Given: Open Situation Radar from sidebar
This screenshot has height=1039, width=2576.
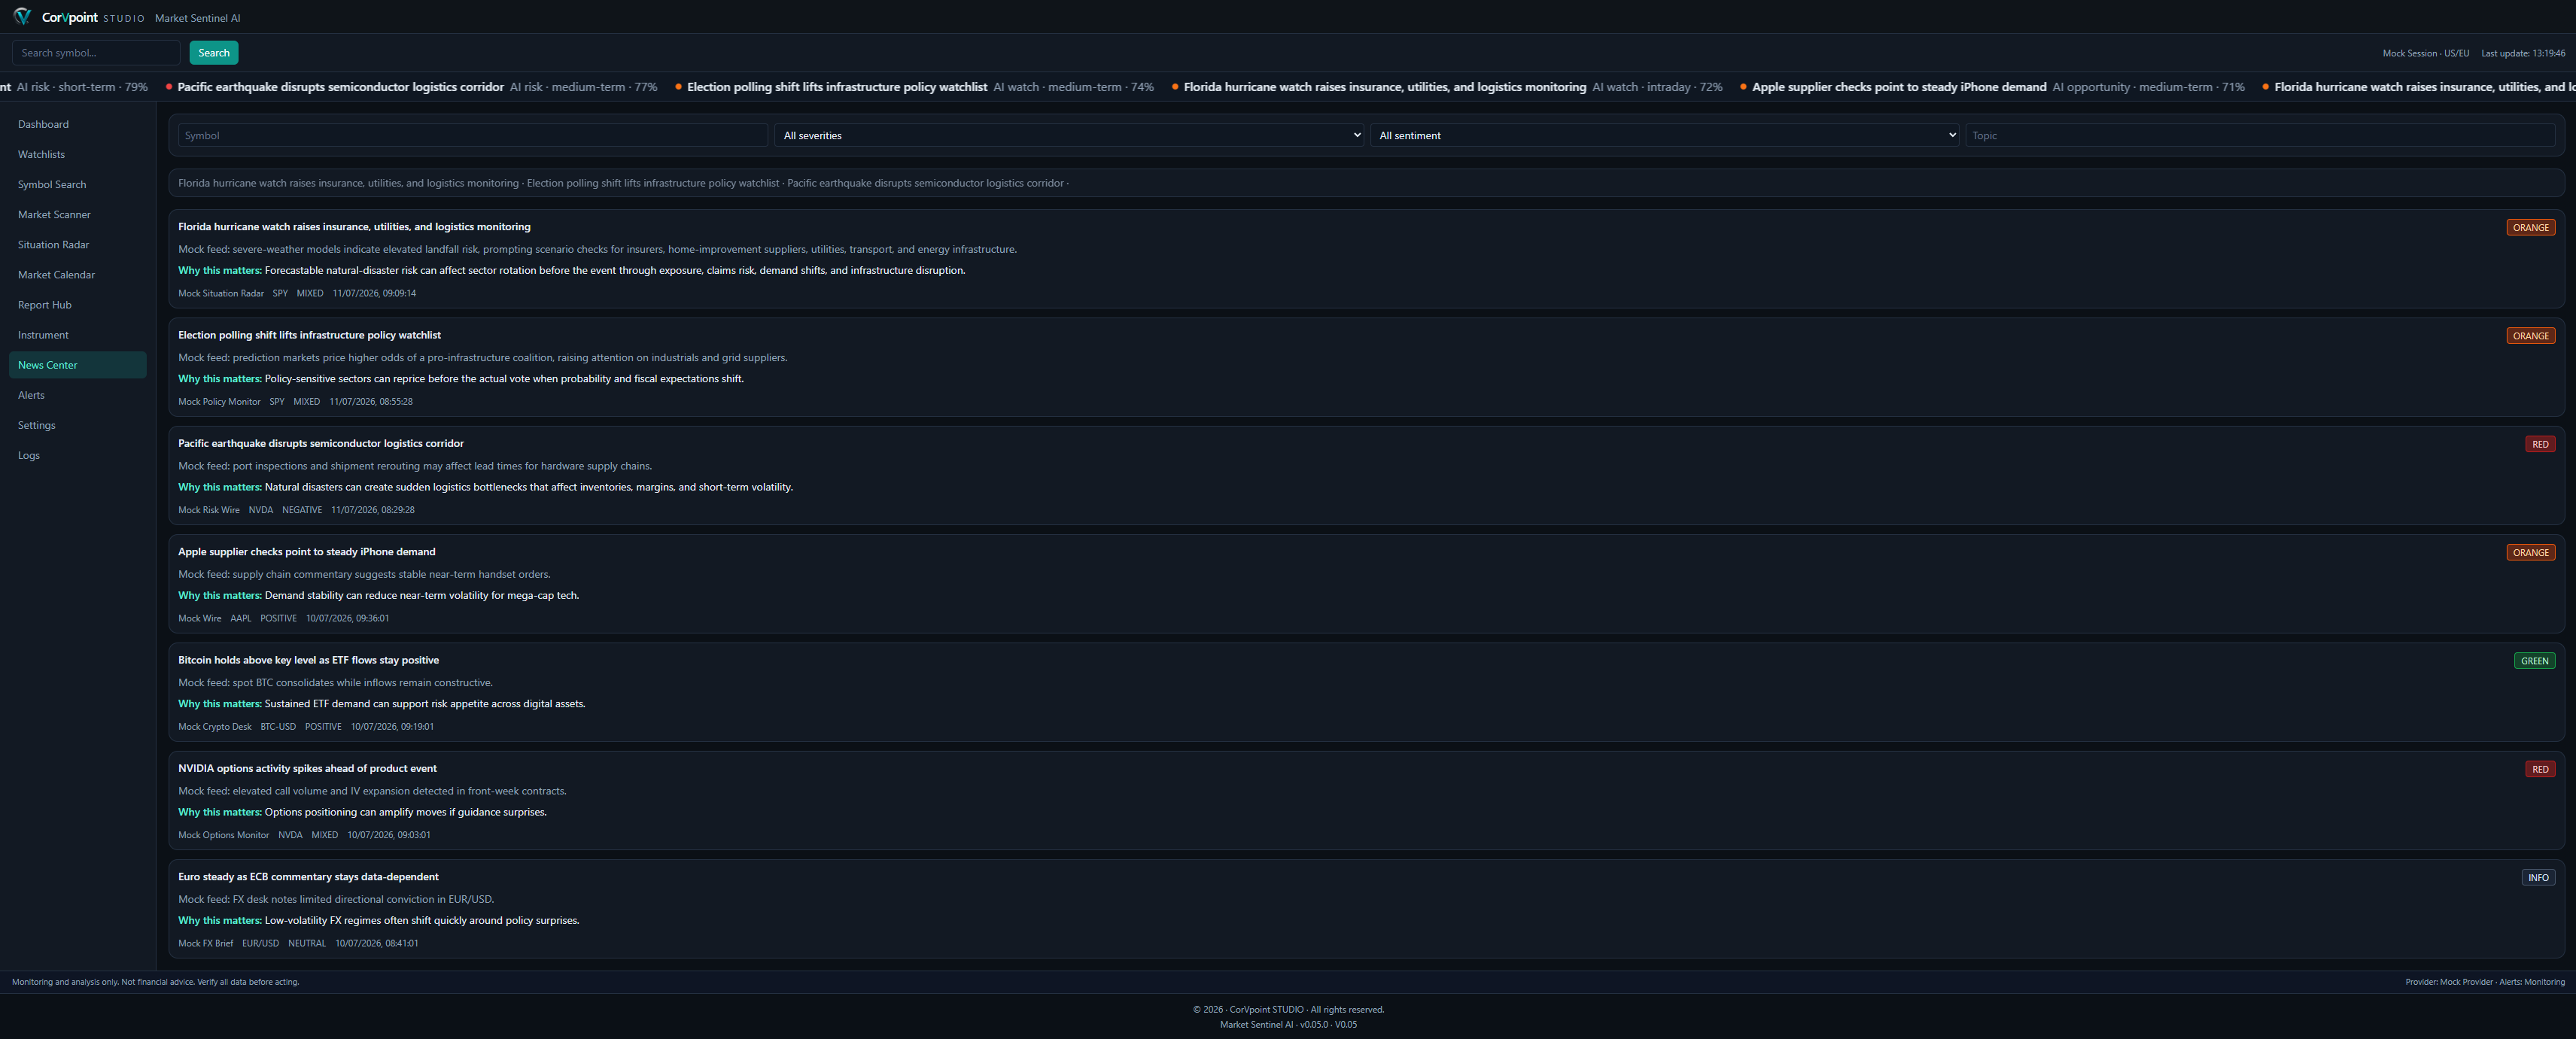Looking at the screenshot, I should click(78, 244).
